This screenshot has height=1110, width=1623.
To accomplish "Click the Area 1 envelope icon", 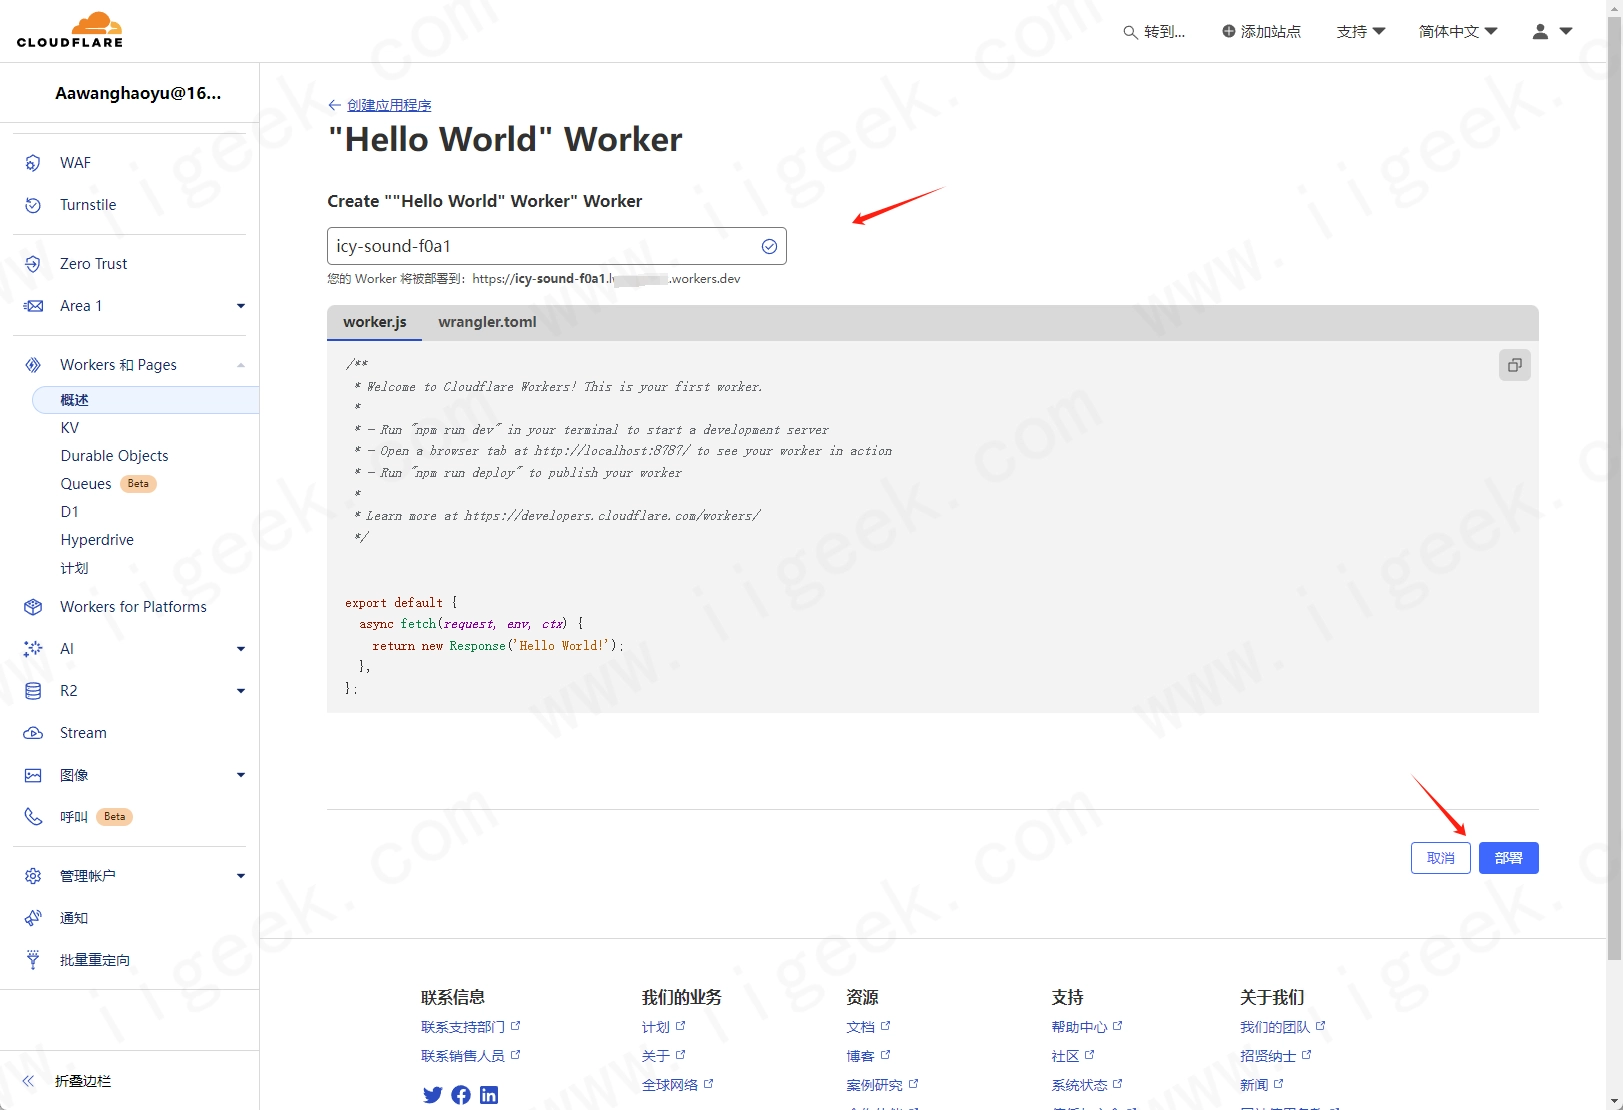I will [x=33, y=306].
